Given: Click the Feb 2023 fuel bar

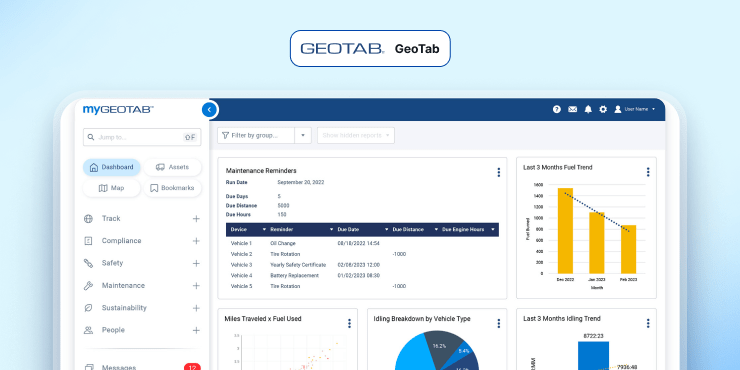Looking at the screenshot, I should tap(628, 249).
